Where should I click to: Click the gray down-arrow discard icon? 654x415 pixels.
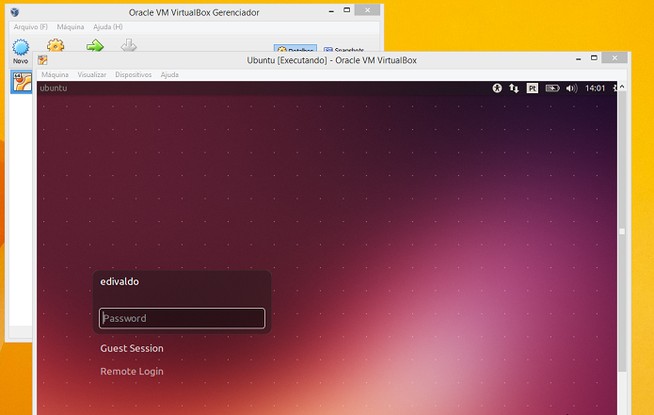point(128,45)
